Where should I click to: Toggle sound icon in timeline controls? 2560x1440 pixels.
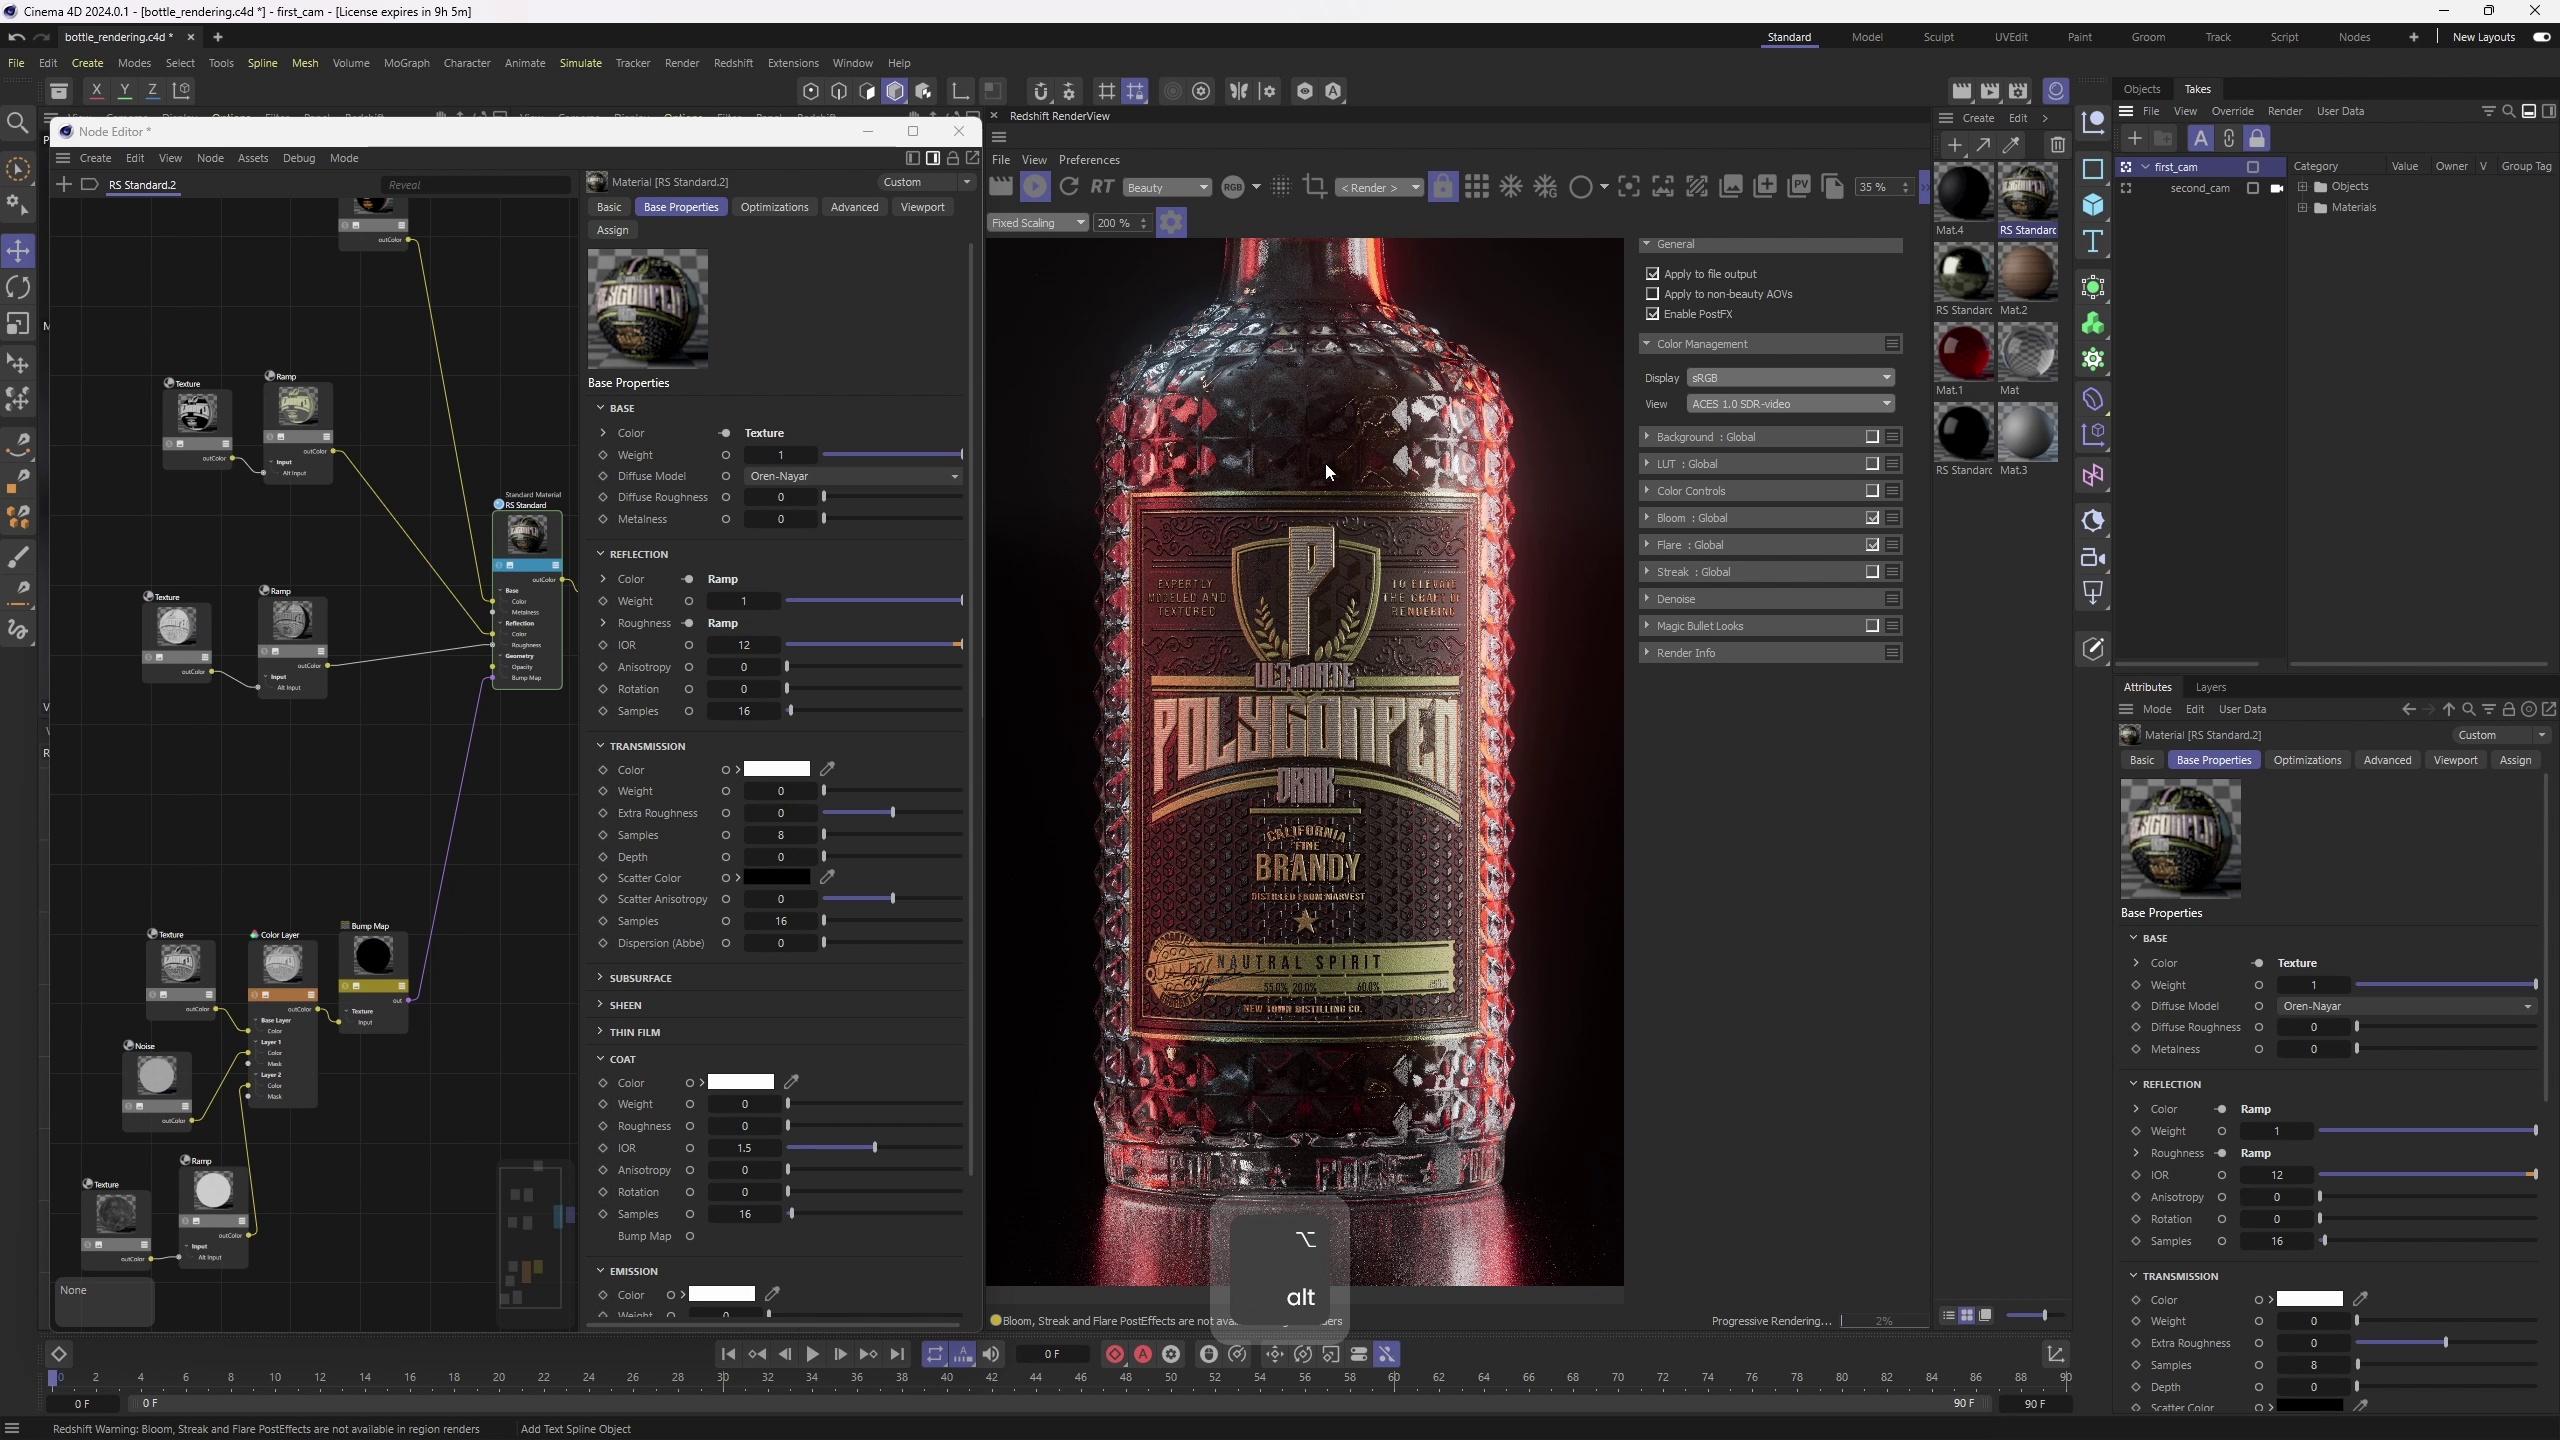(991, 1354)
